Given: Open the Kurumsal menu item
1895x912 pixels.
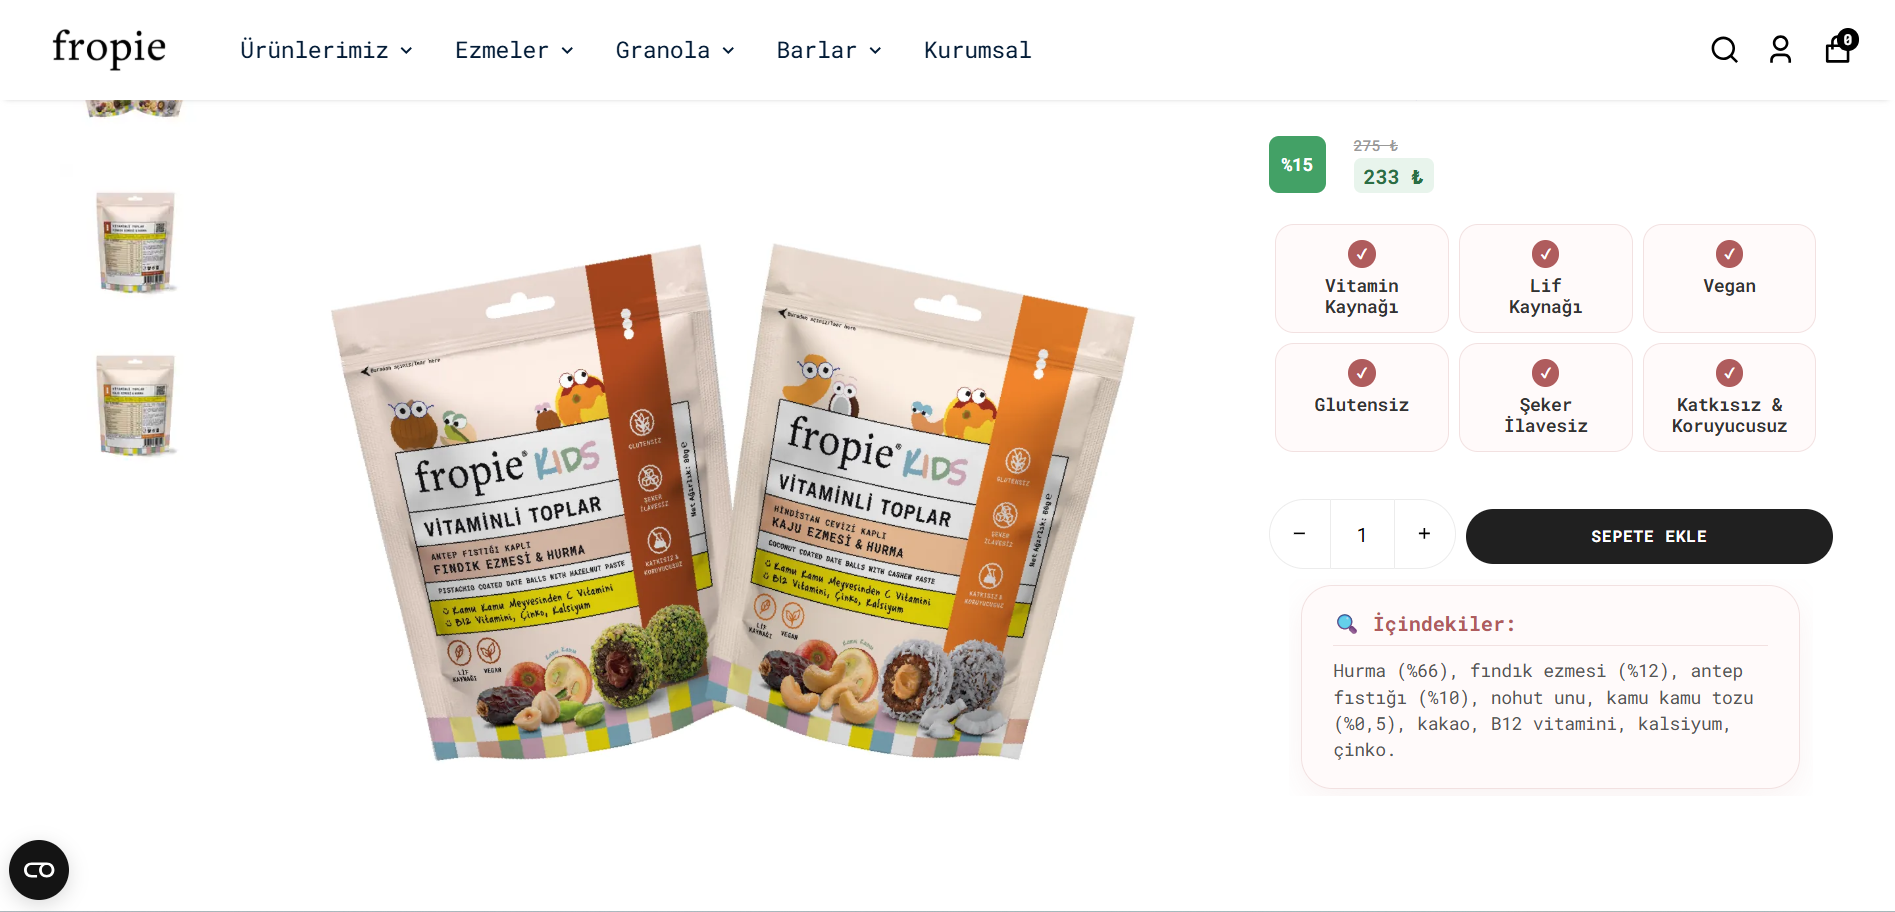Looking at the screenshot, I should 977,50.
